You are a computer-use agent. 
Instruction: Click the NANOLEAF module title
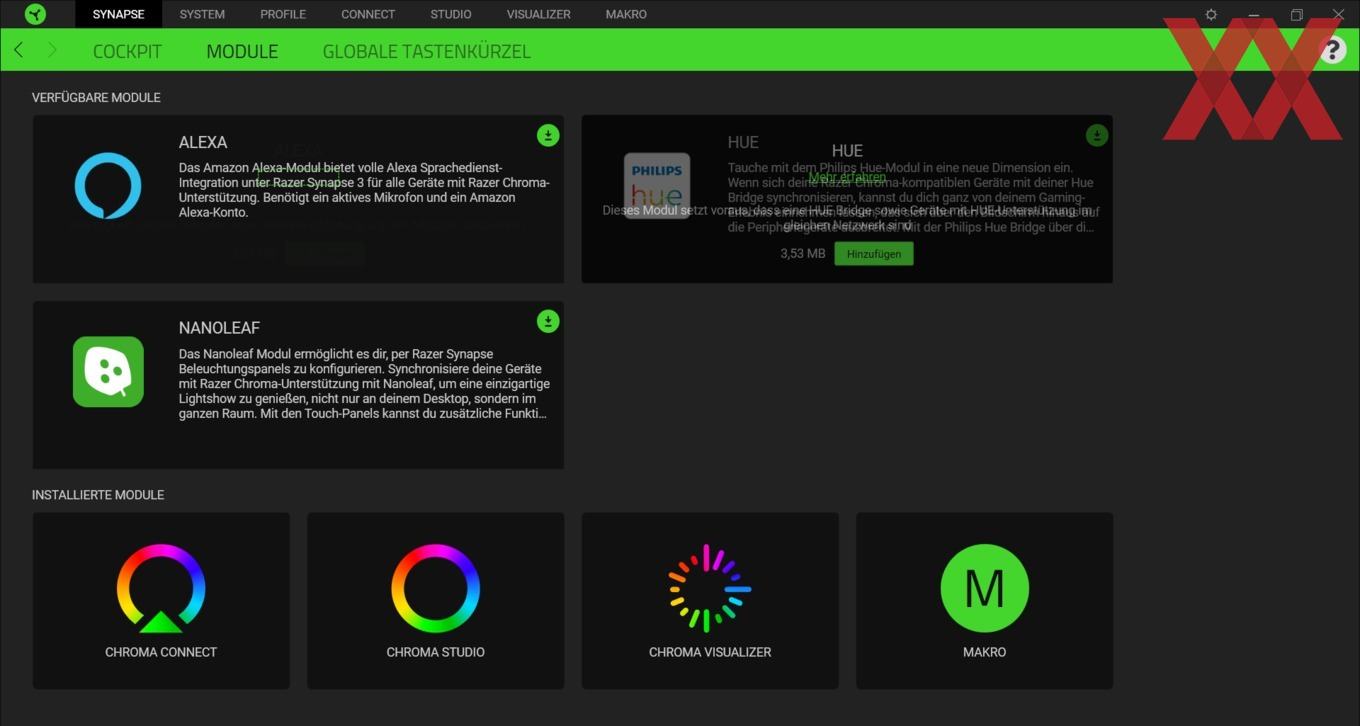tap(219, 328)
